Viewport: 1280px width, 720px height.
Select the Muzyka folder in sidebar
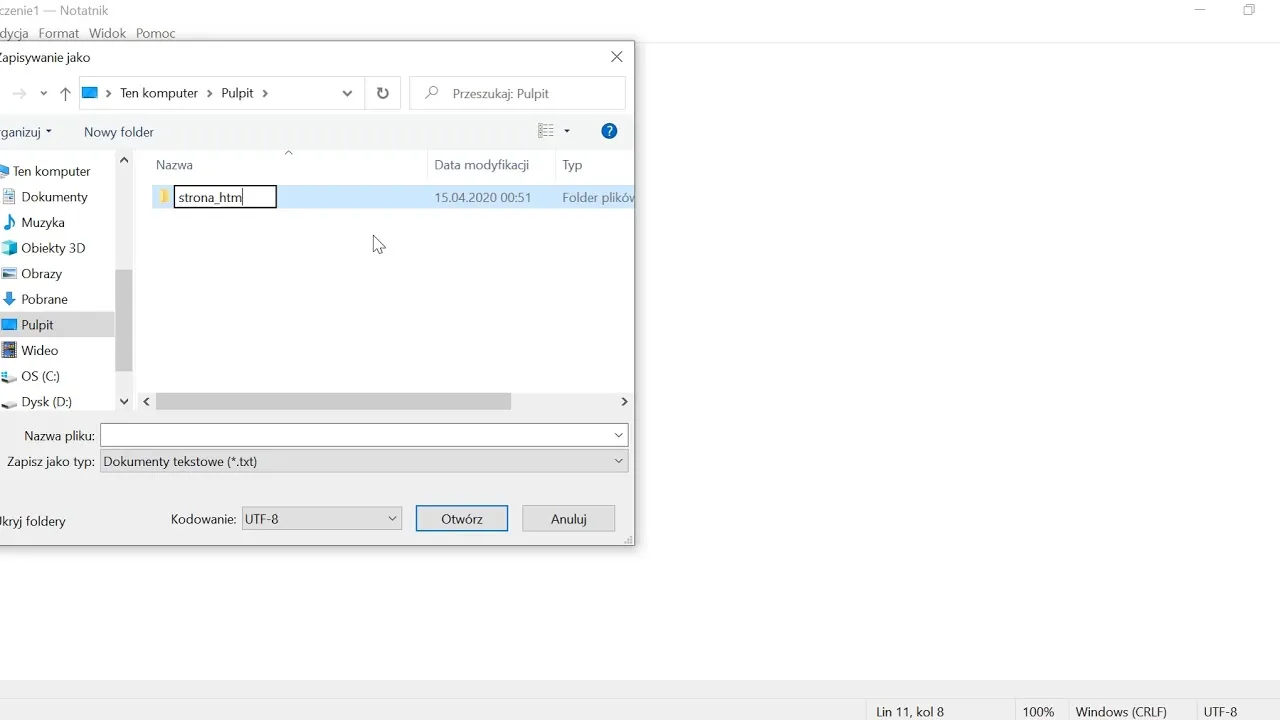click(x=43, y=223)
